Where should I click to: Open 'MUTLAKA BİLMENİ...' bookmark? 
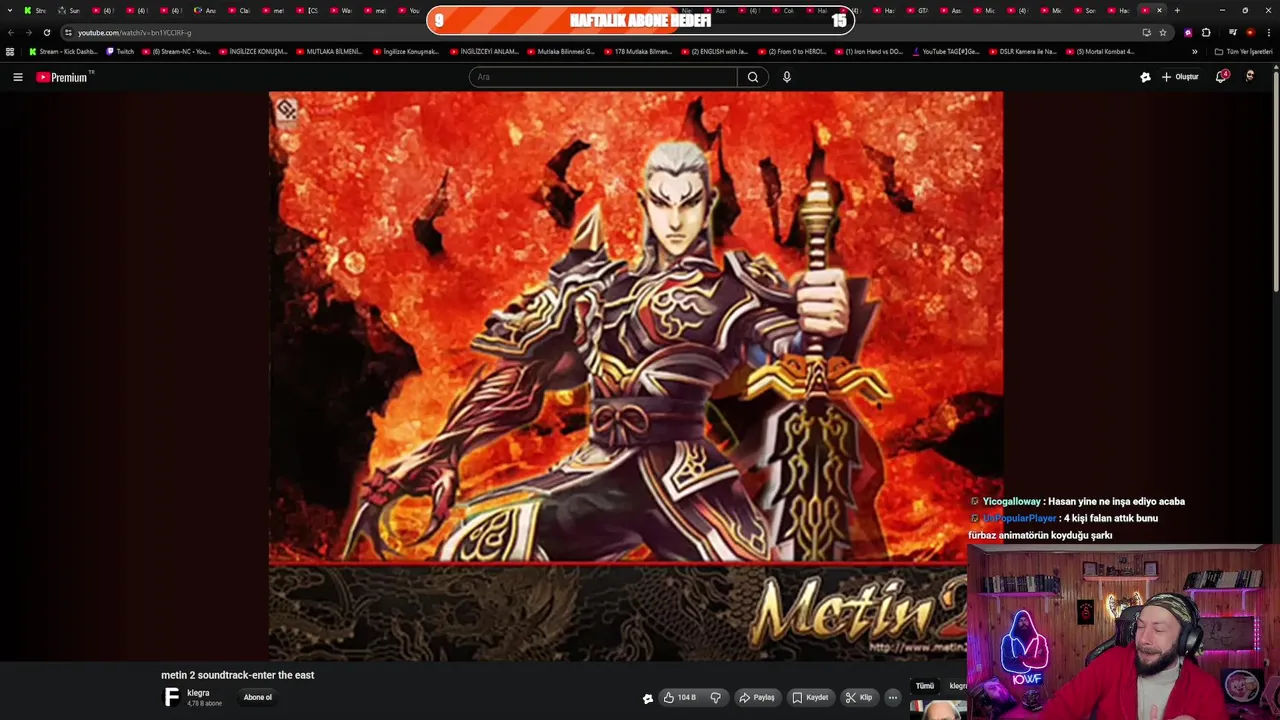(x=329, y=52)
